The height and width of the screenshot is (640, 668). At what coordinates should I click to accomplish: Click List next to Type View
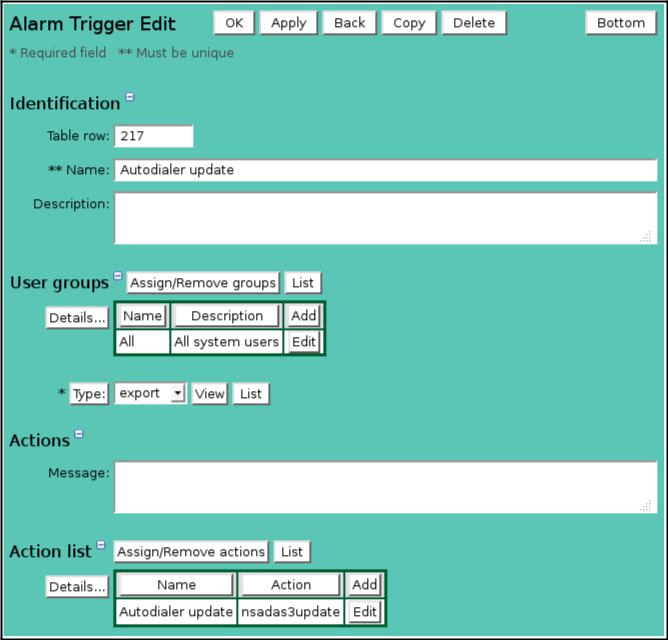(x=251, y=394)
